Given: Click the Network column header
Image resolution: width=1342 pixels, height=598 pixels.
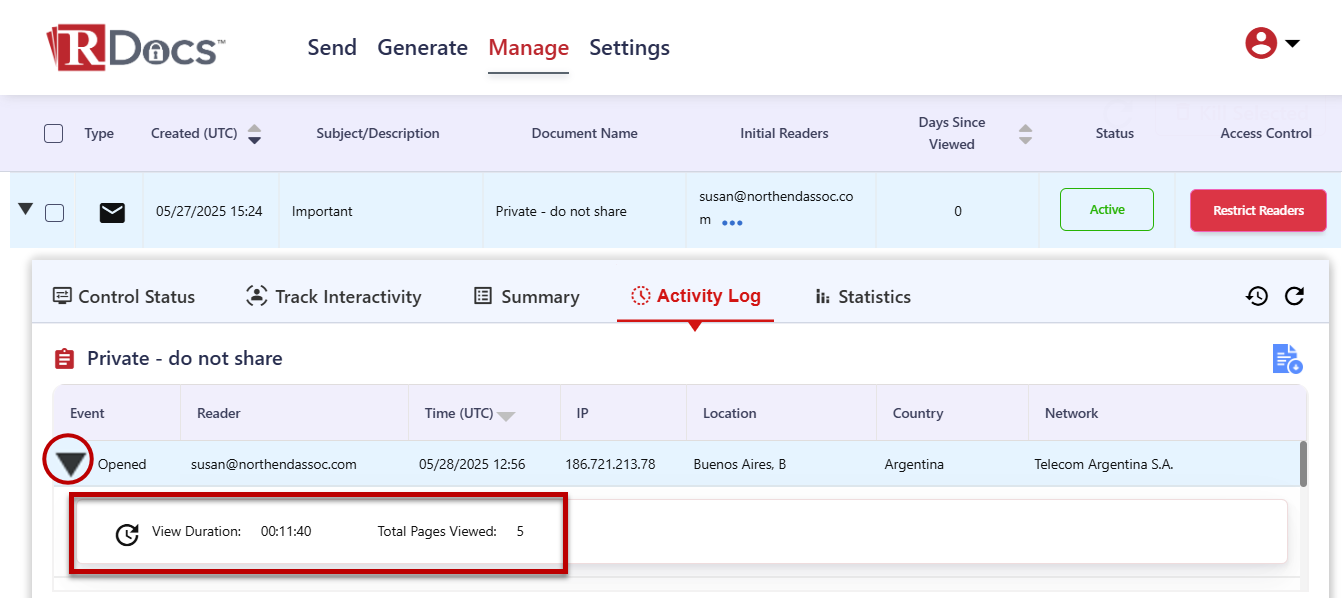Looking at the screenshot, I should [x=1072, y=413].
